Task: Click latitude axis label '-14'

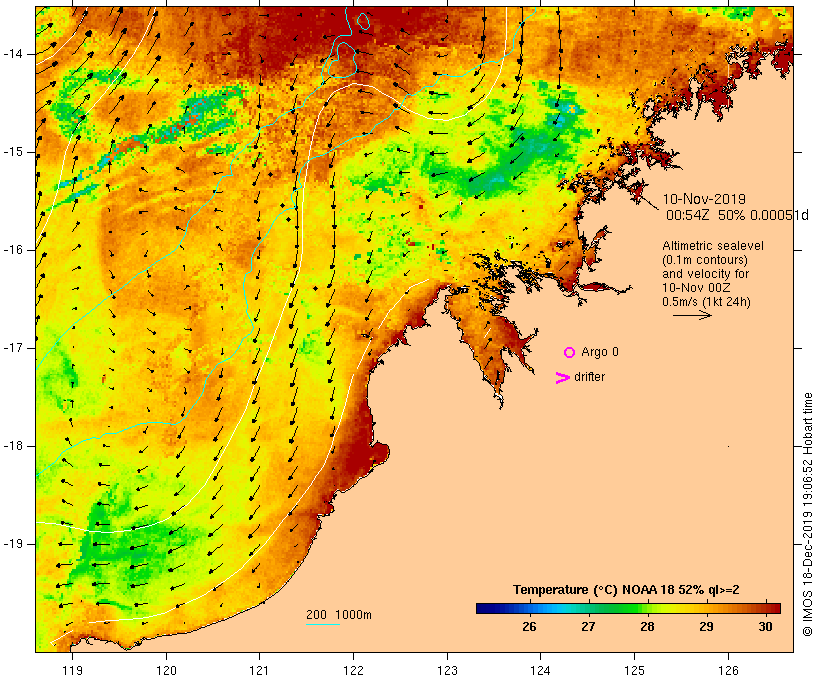Action: tap(13, 54)
